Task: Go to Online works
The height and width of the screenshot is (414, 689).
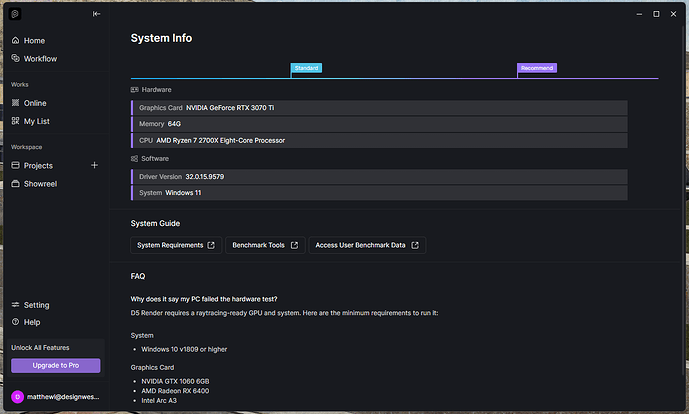Action: [x=35, y=103]
